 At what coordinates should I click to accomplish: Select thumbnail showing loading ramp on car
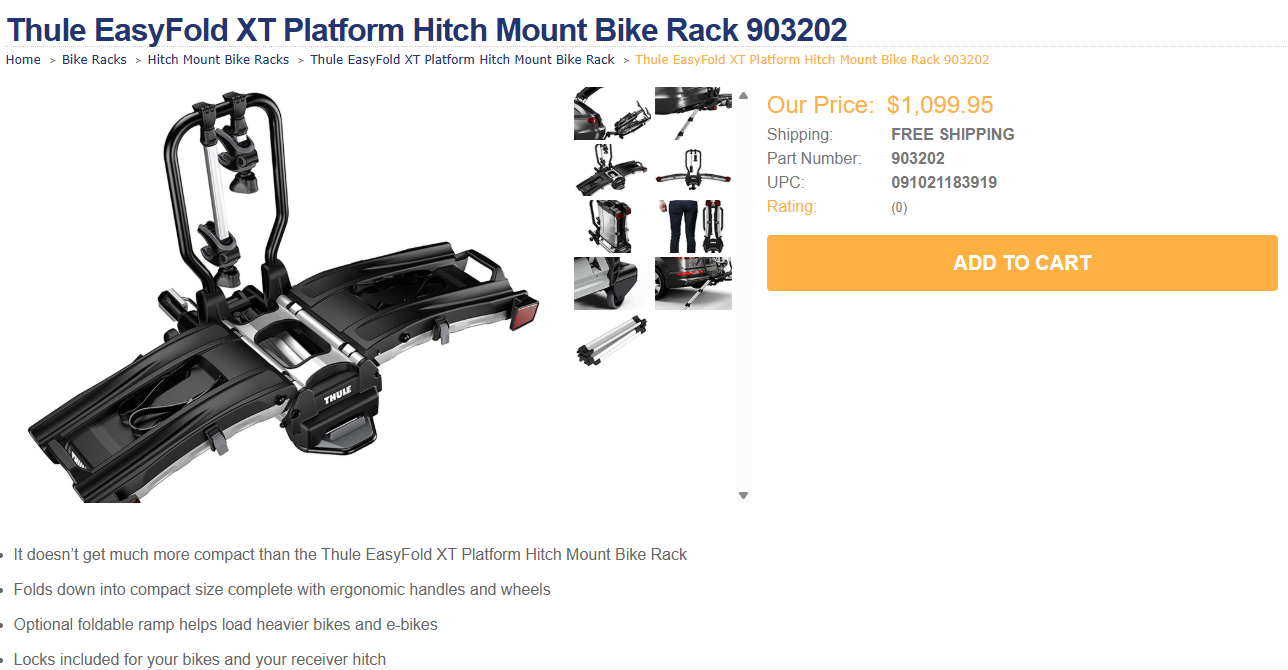[x=693, y=113]
